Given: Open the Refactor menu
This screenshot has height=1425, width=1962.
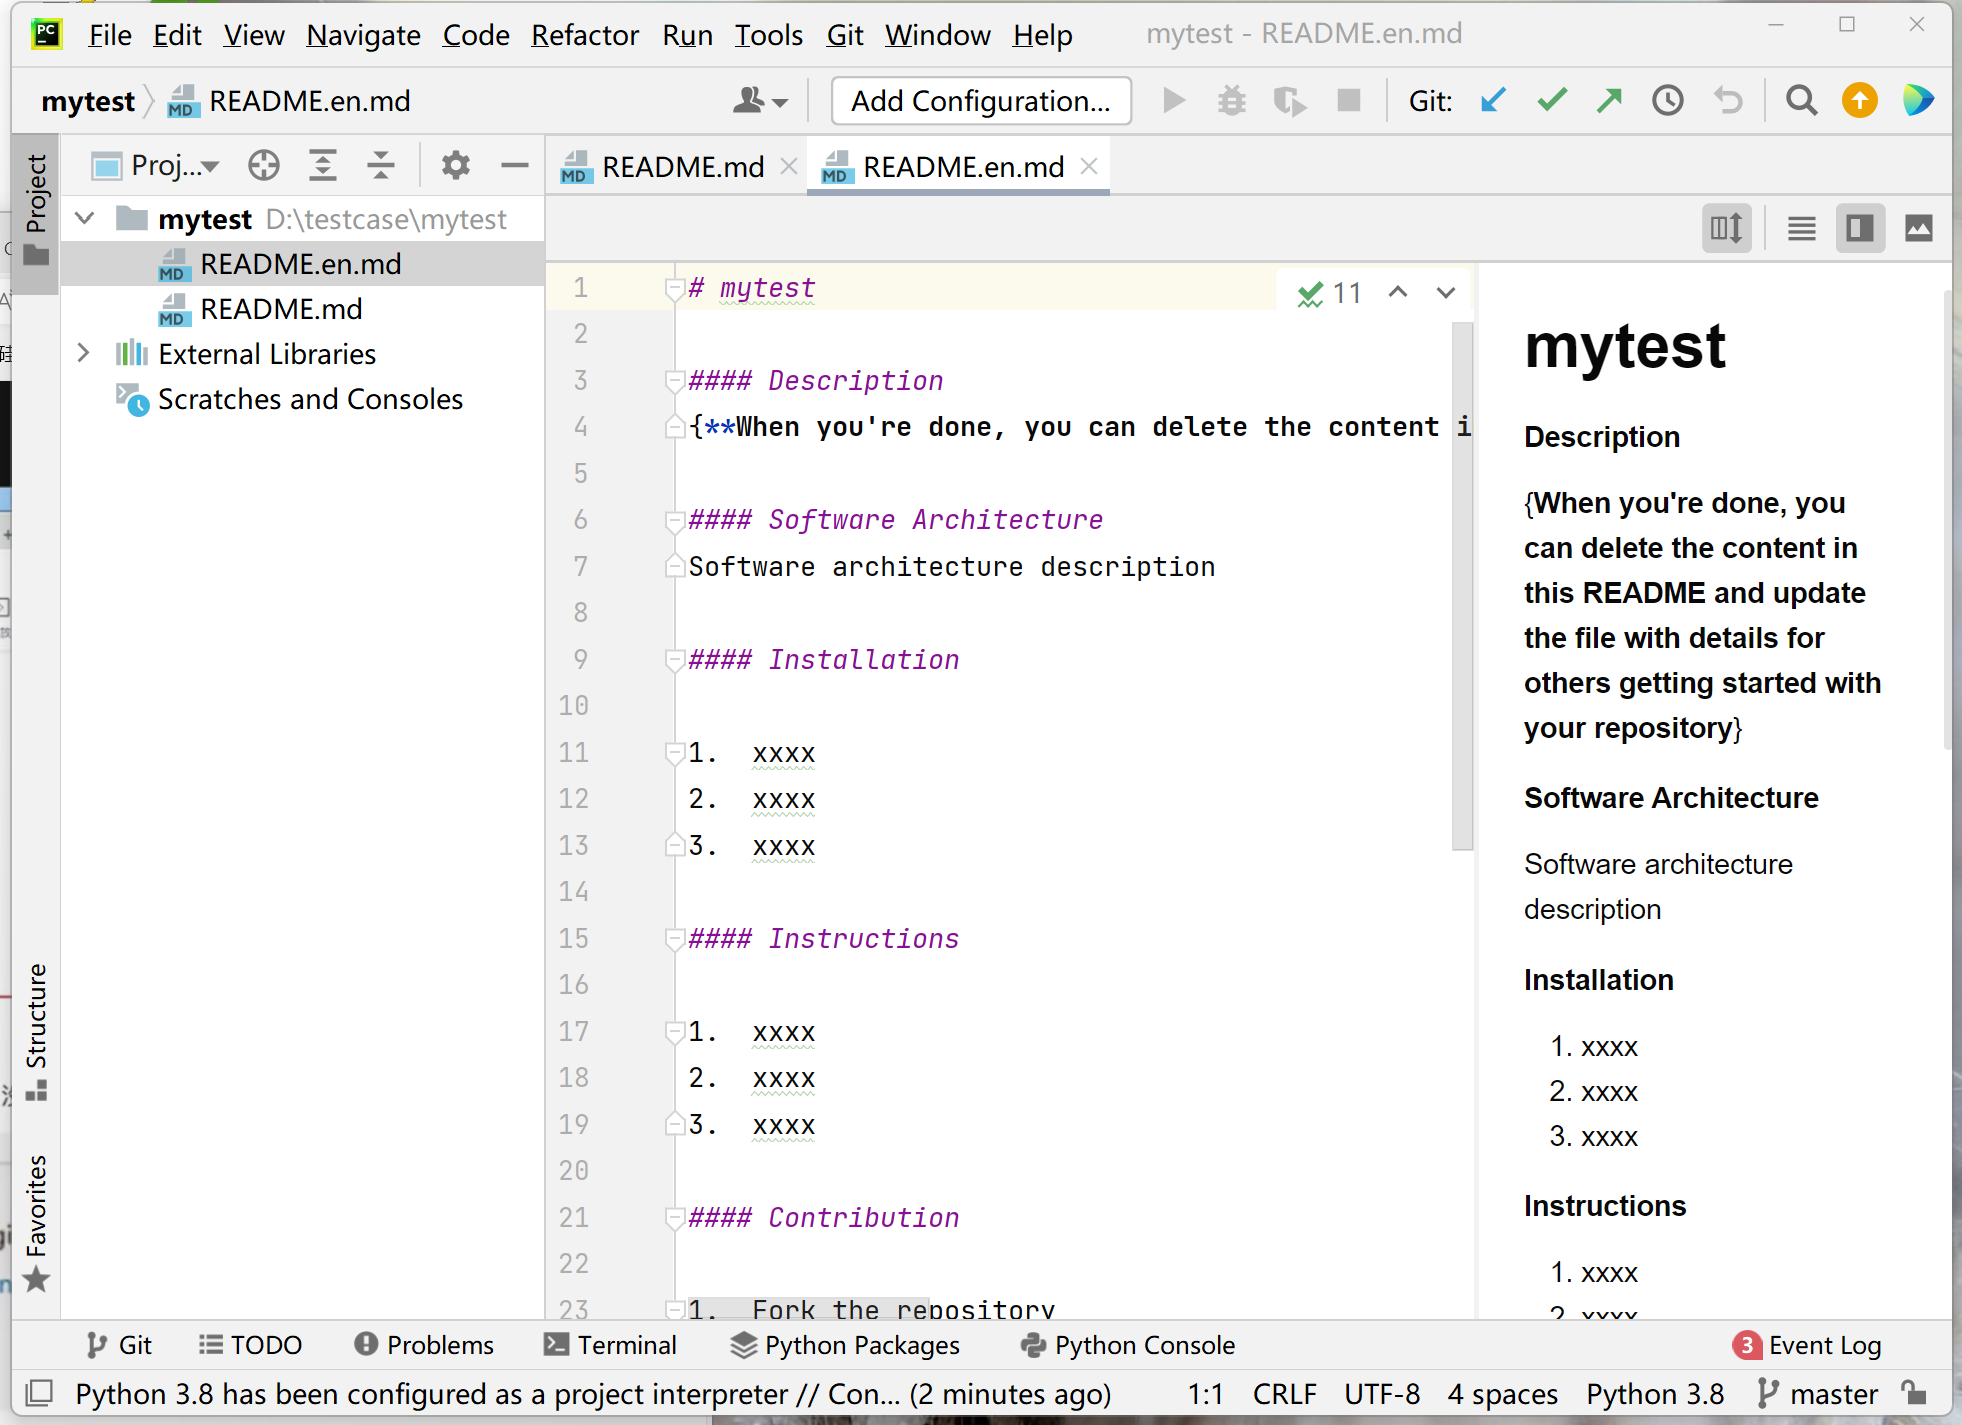Looking at the screenshot, I should point(585,35).
